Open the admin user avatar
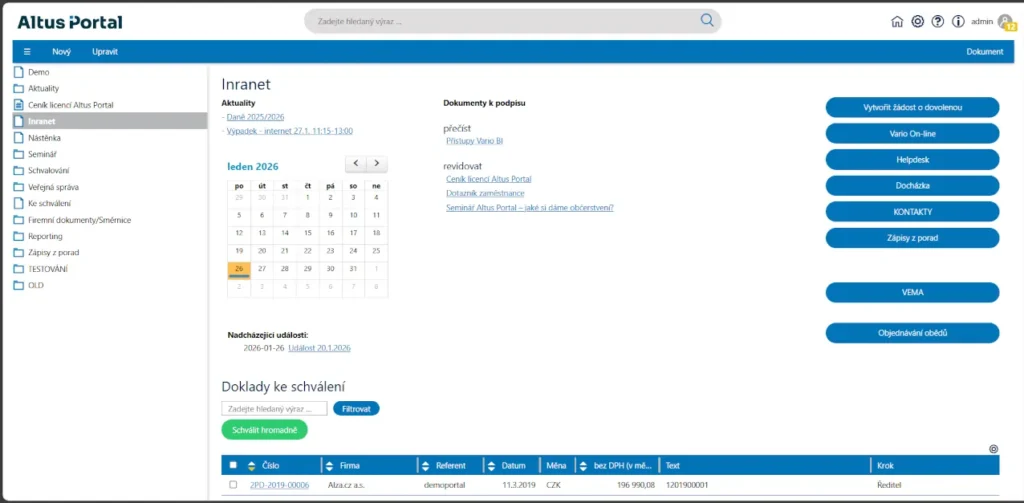 (1005, 22)
